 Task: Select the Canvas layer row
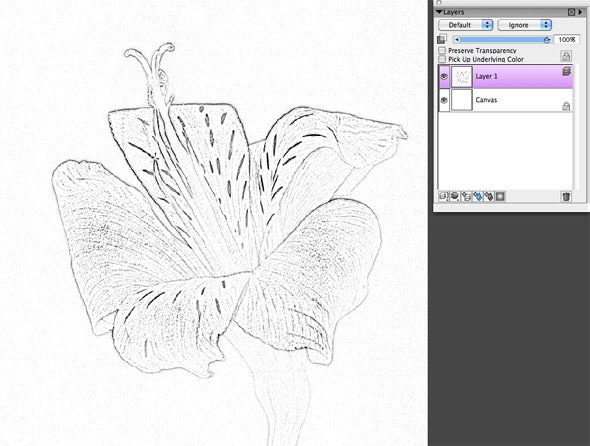[506, 100]
